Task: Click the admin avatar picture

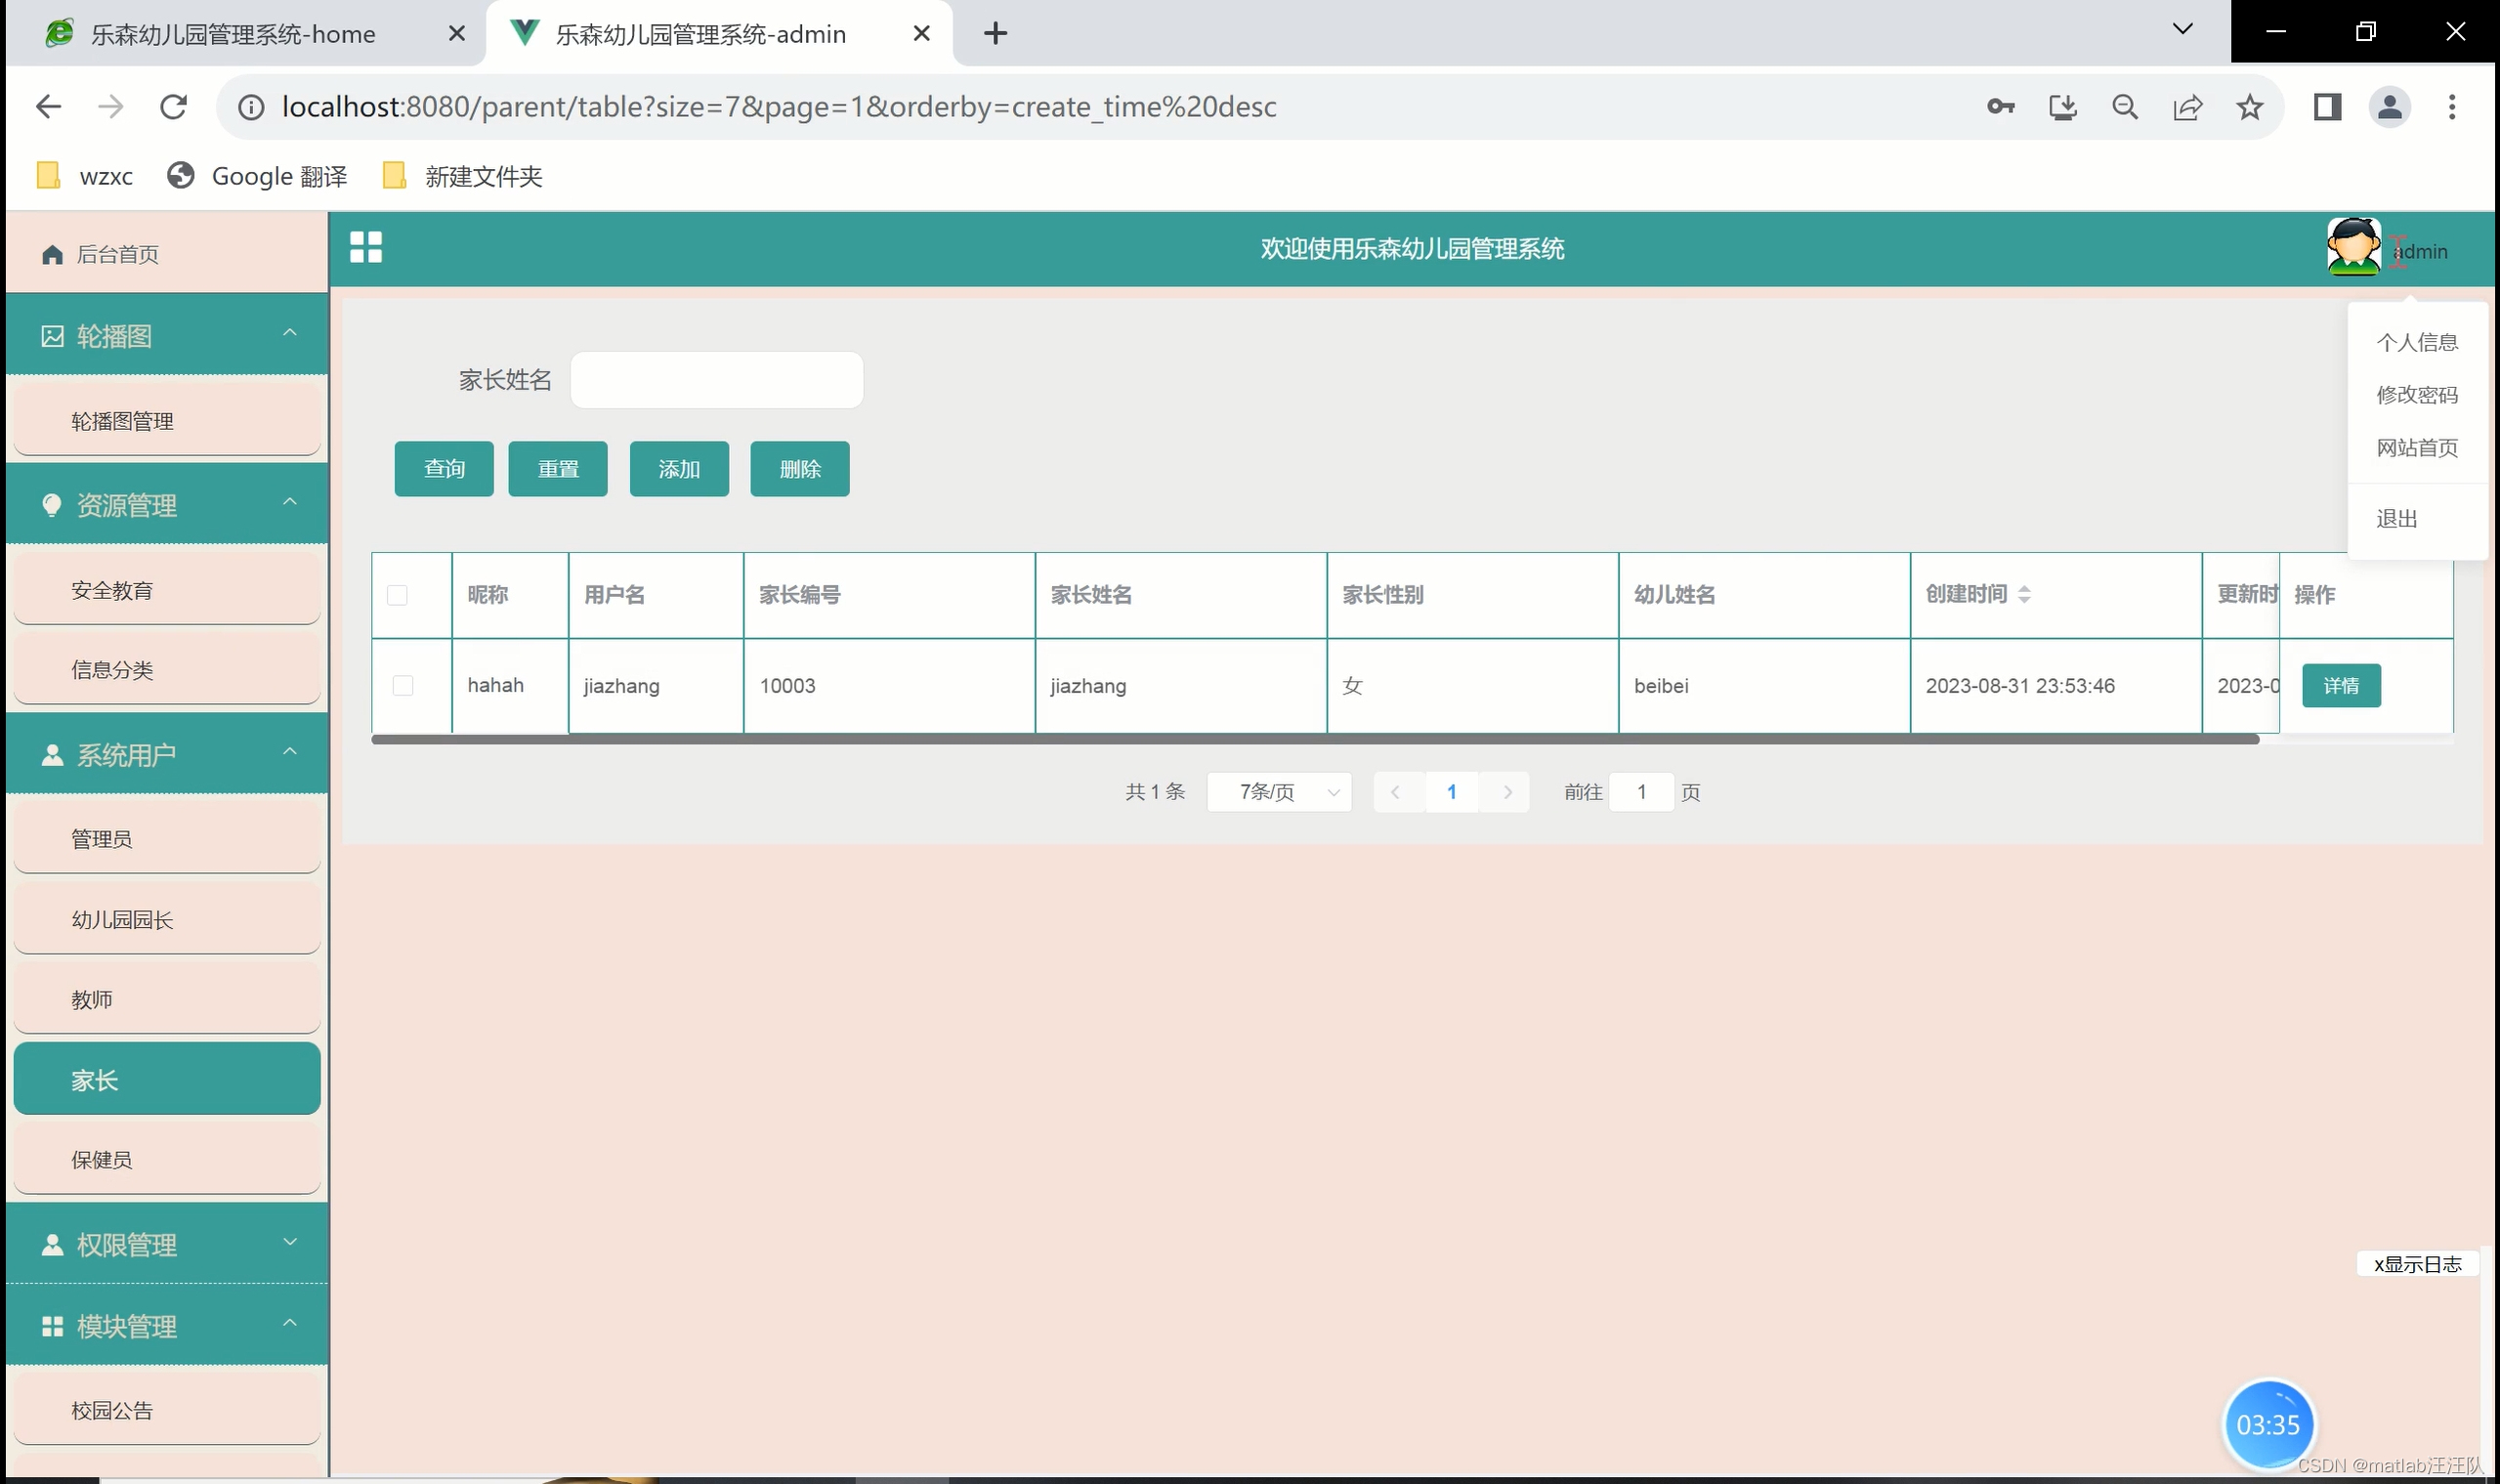Action: pos(2353,247)
